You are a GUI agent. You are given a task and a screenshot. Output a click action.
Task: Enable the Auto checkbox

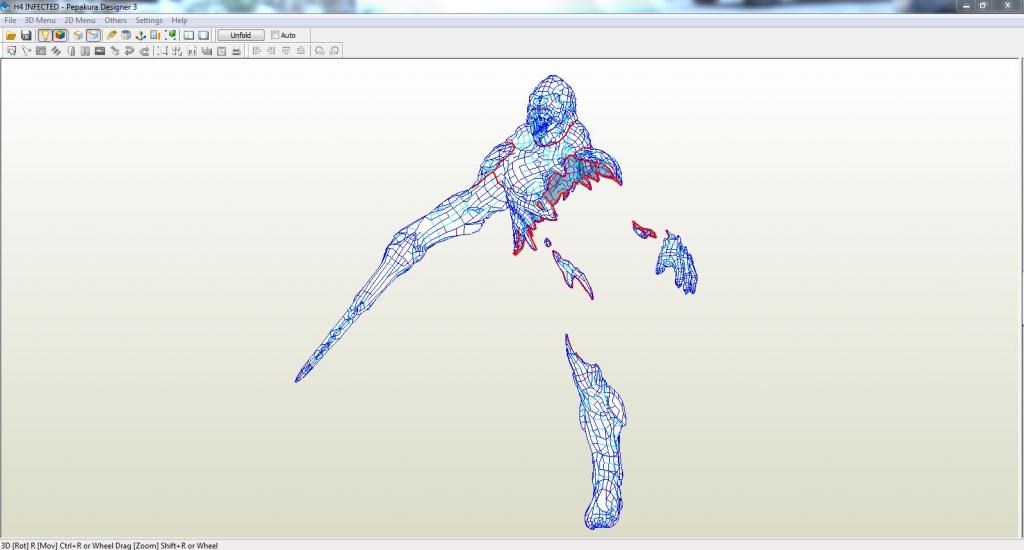click(275, 35)
